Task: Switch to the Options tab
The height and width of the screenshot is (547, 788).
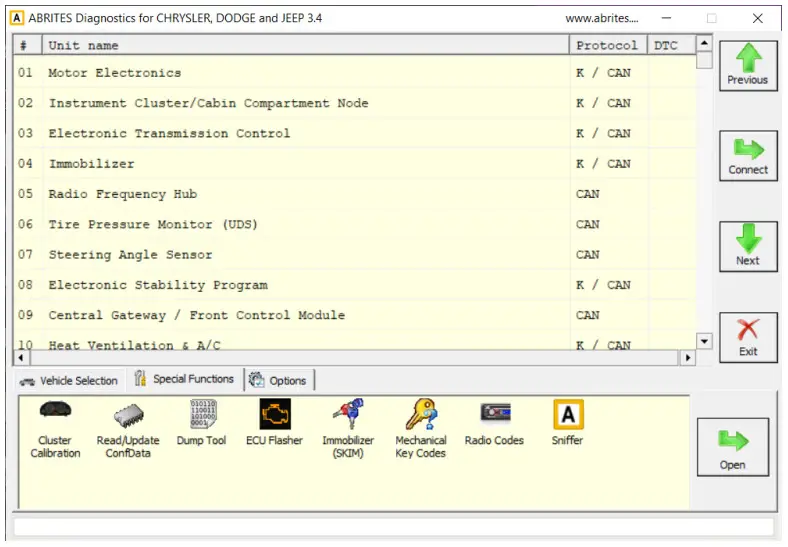Action: click(278, 381)
